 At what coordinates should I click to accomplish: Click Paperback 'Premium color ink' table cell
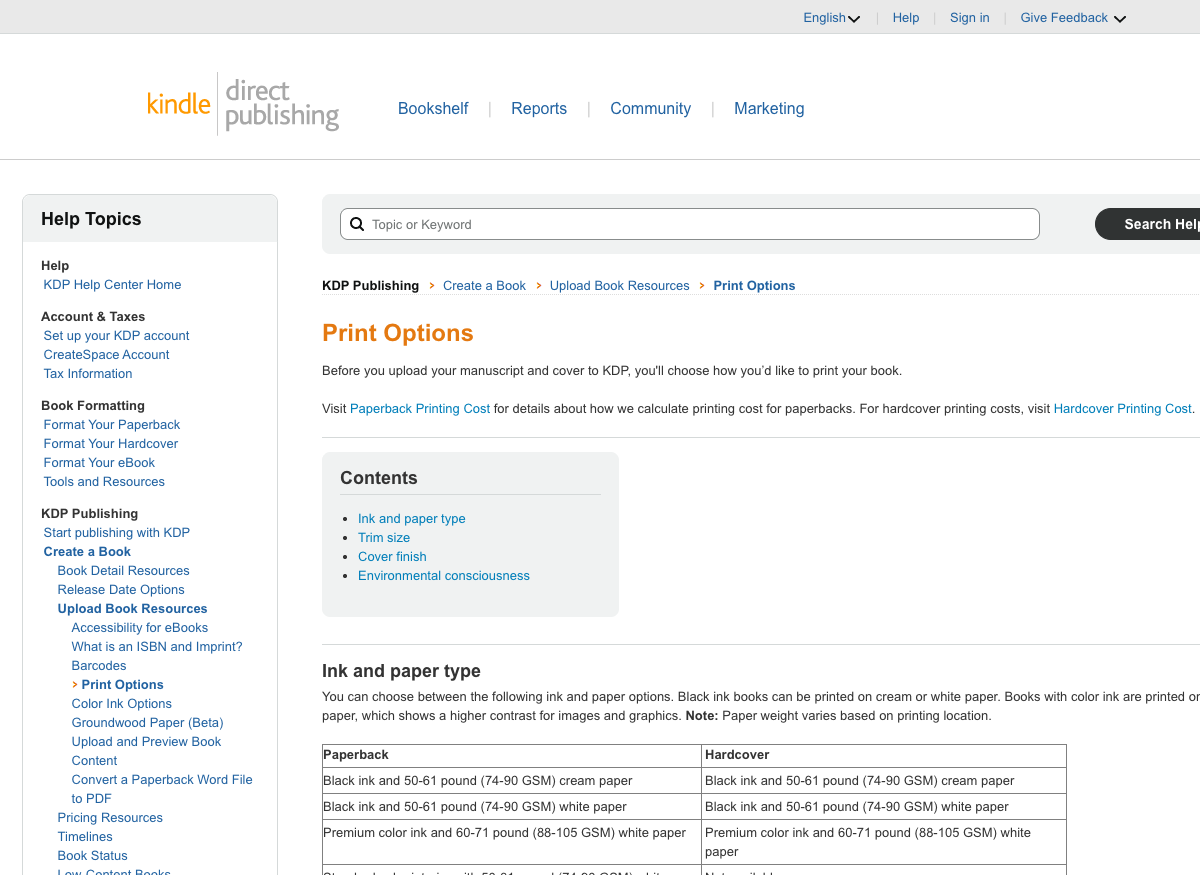[x=512, y=842]
